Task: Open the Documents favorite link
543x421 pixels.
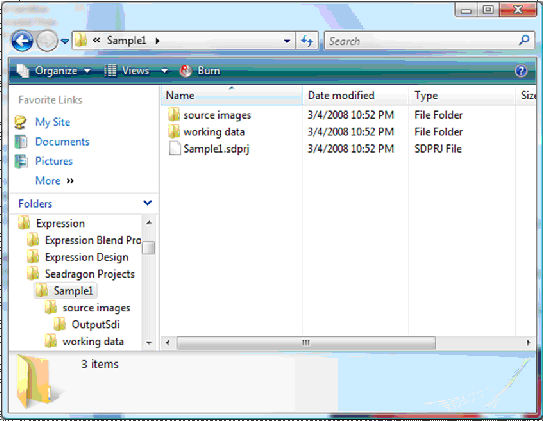Action: (x=62, y=142)
